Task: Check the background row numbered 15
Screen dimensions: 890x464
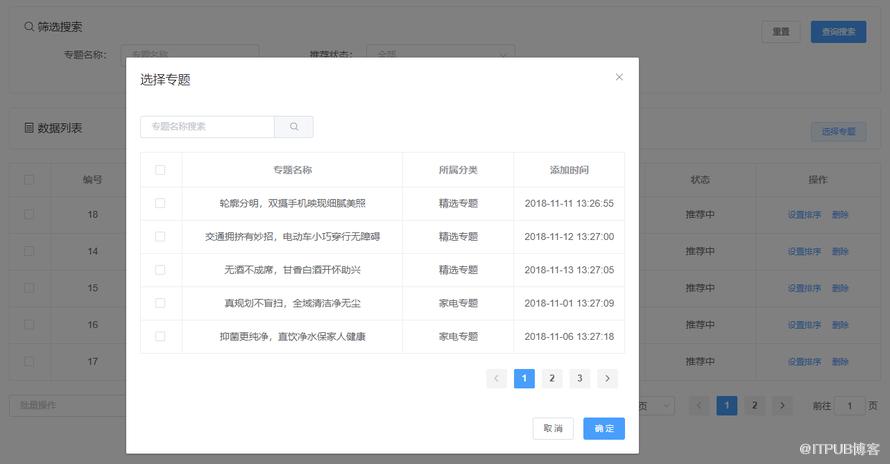Action: click(x=29, y=288)
